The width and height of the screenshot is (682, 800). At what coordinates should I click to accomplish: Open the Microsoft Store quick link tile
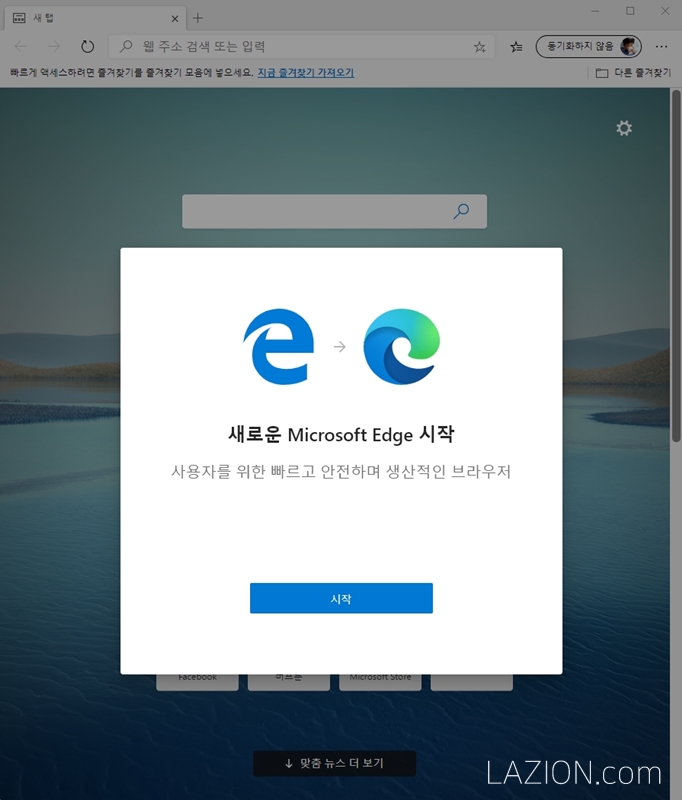coord(380,682)
